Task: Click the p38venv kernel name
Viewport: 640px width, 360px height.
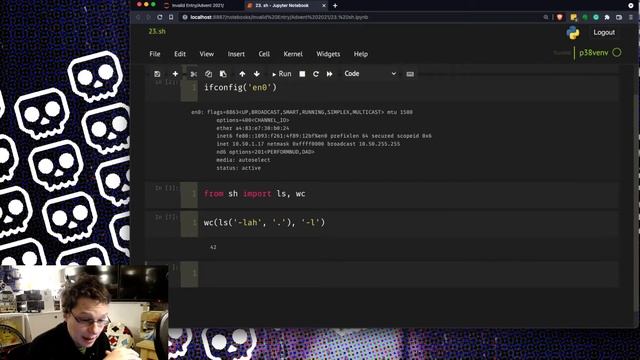Action: 593,53
